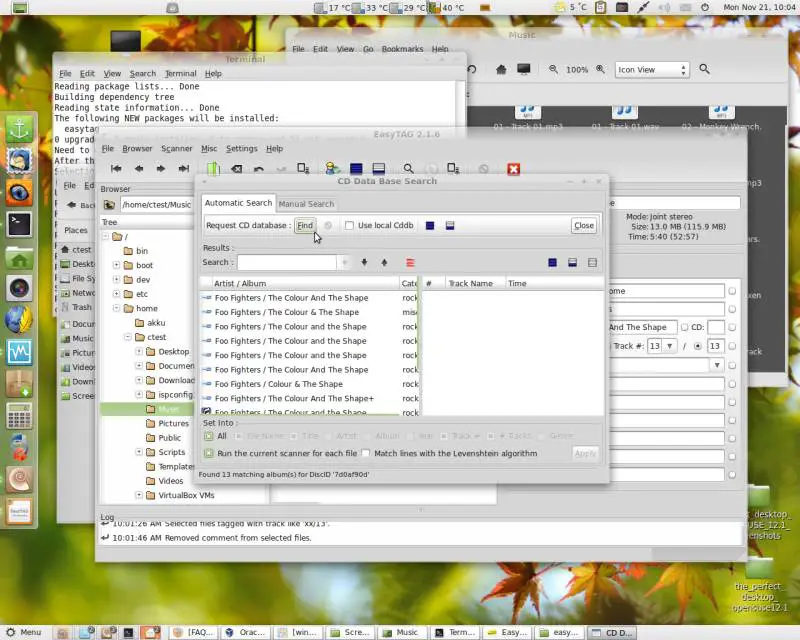800x640 pixels.
Task: Collapse the home folder in tree
Action: [x=116, y=308]
